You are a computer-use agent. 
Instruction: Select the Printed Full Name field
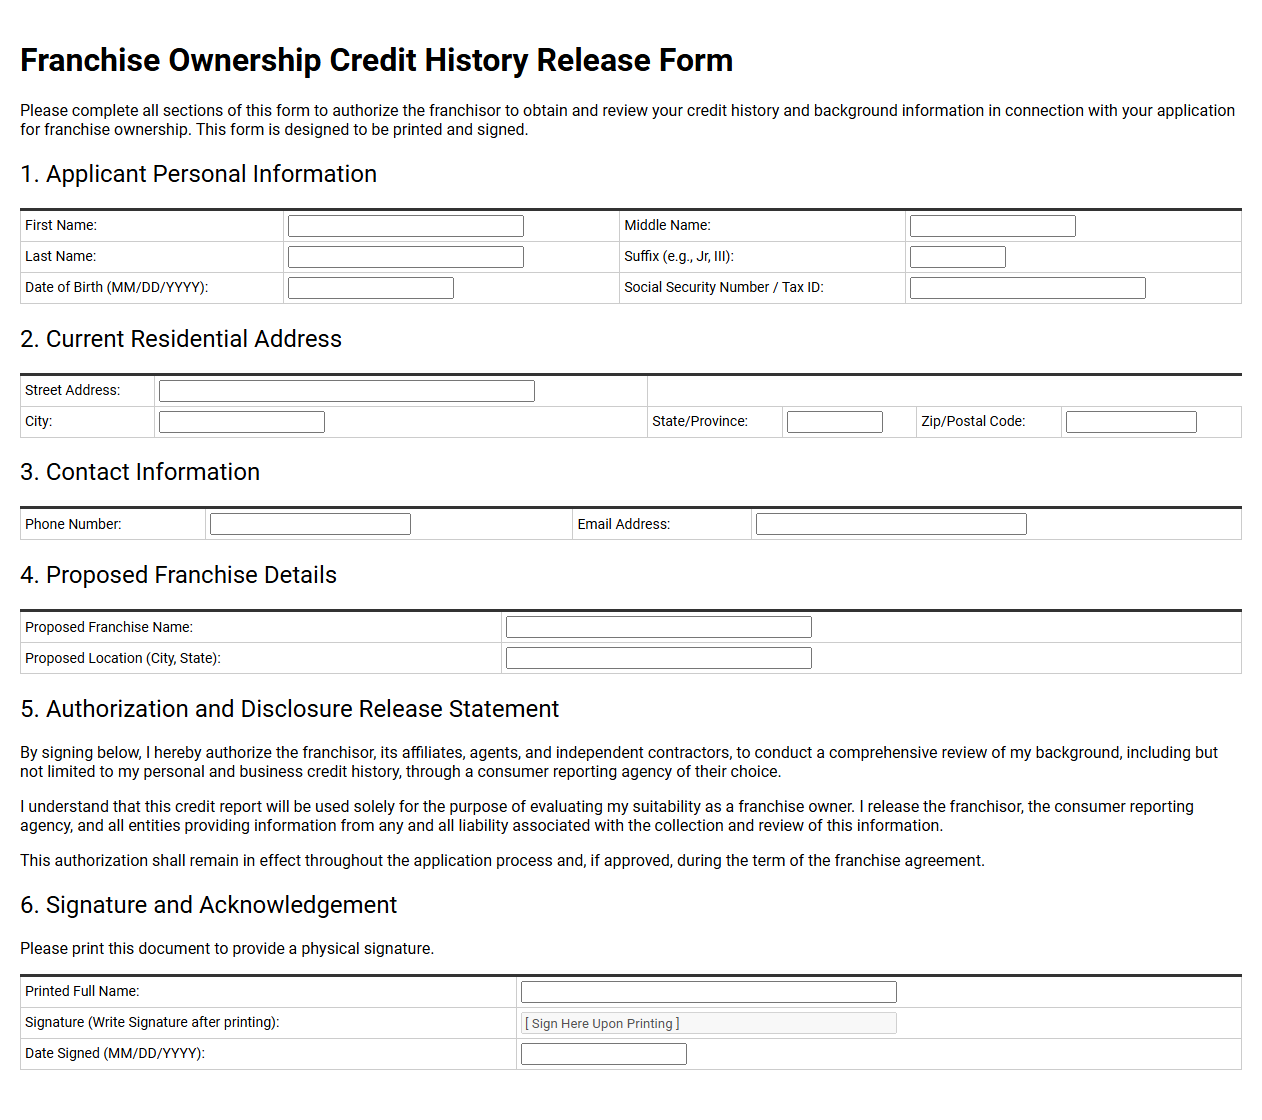(709, 992)
